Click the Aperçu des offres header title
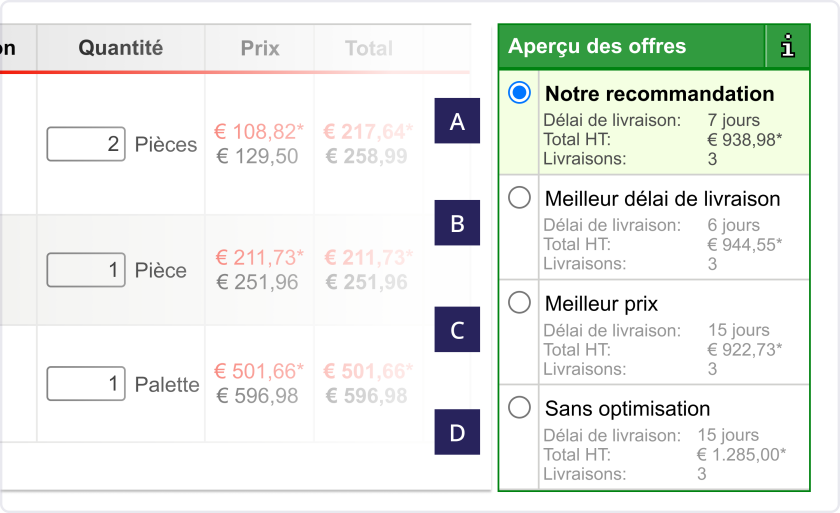840x513 pixels. point(597,46)
